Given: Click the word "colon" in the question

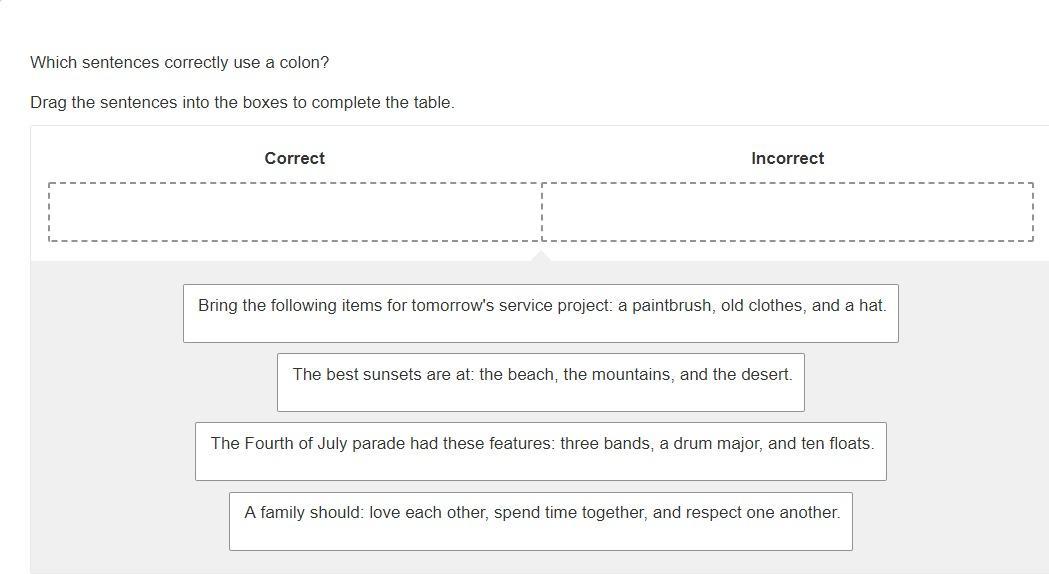Looking at the screenshot, I should point(302,62).
